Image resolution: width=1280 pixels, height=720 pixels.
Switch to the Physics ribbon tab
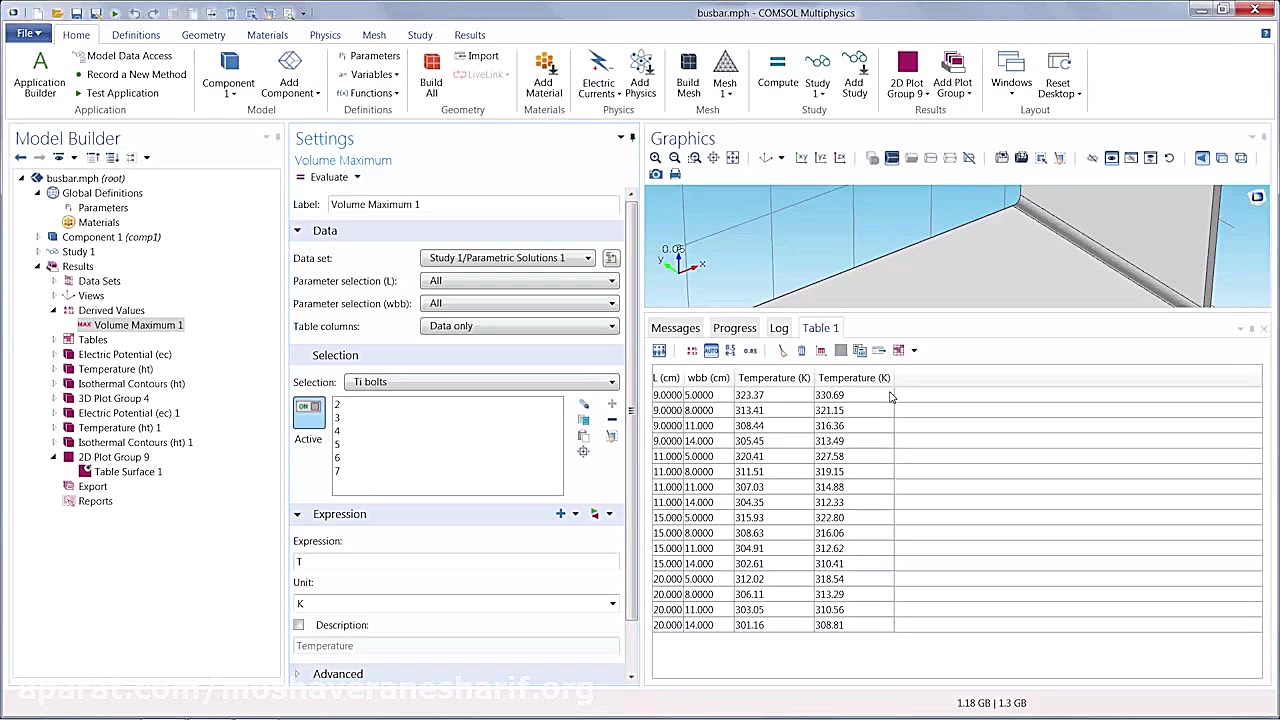tap(325, 35)
